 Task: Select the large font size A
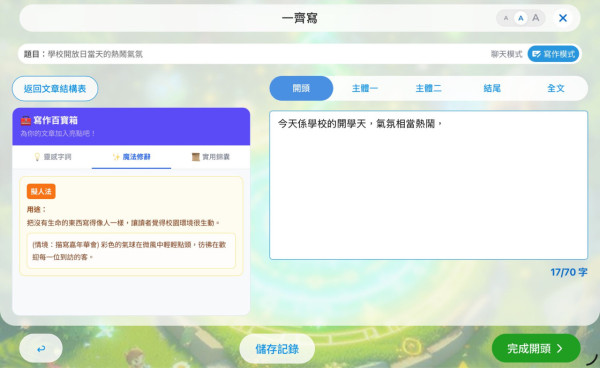536,18
